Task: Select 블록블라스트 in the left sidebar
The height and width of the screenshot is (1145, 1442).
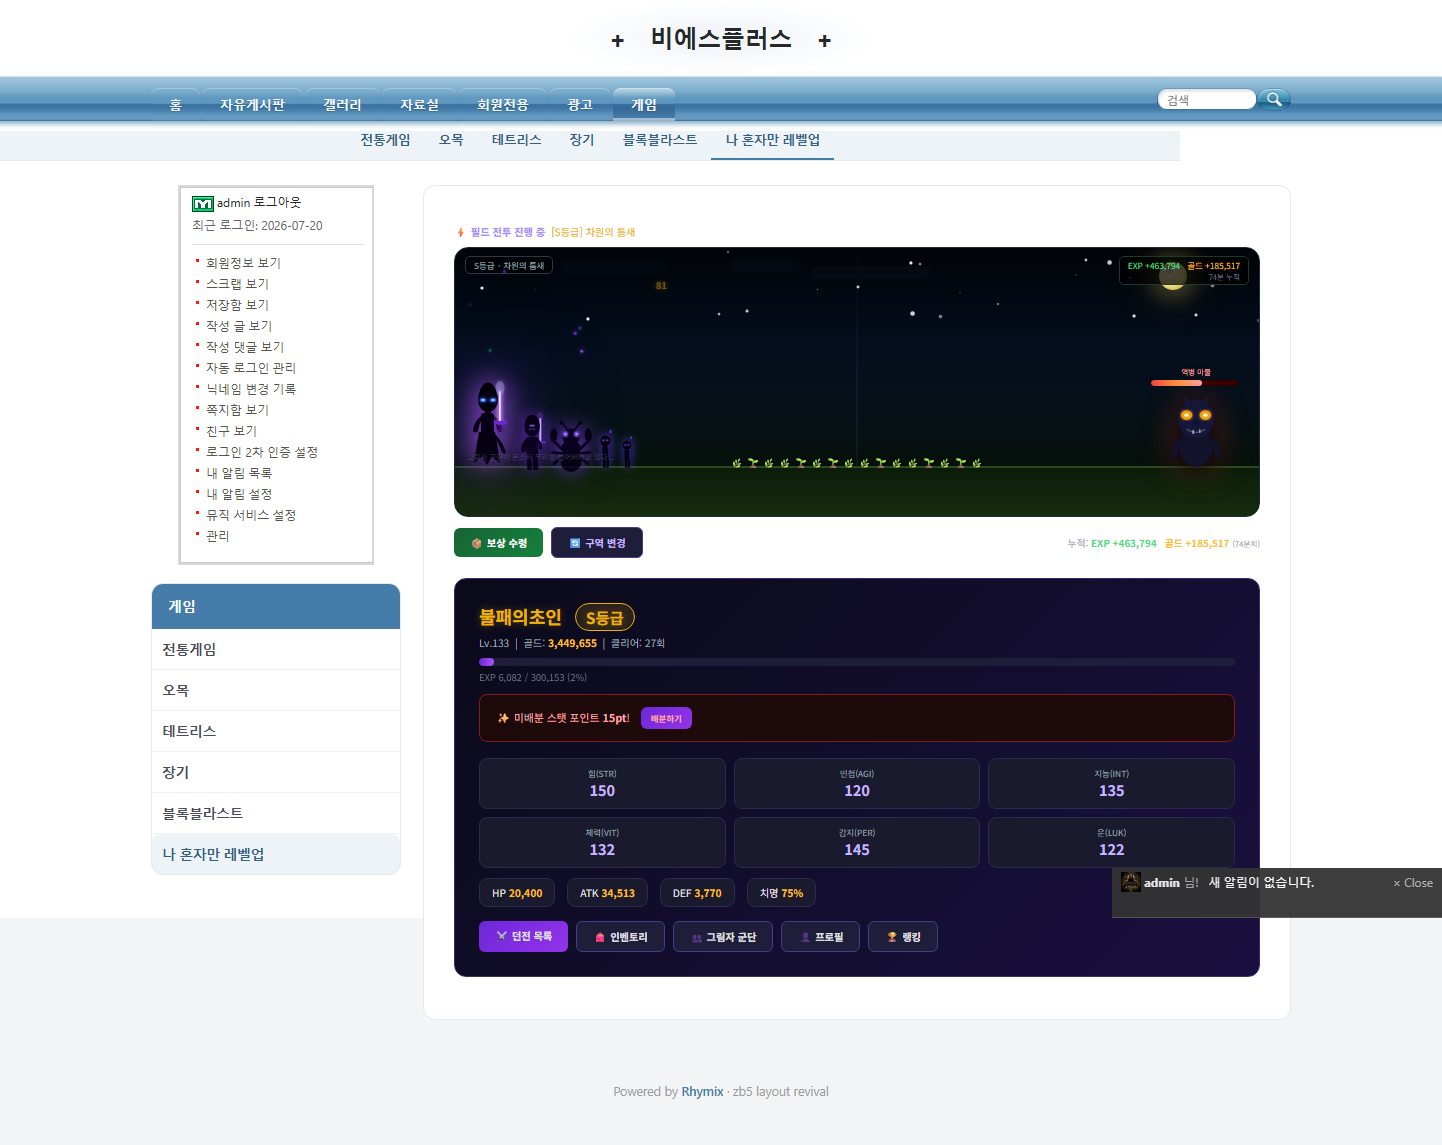Action: [276, 813]
